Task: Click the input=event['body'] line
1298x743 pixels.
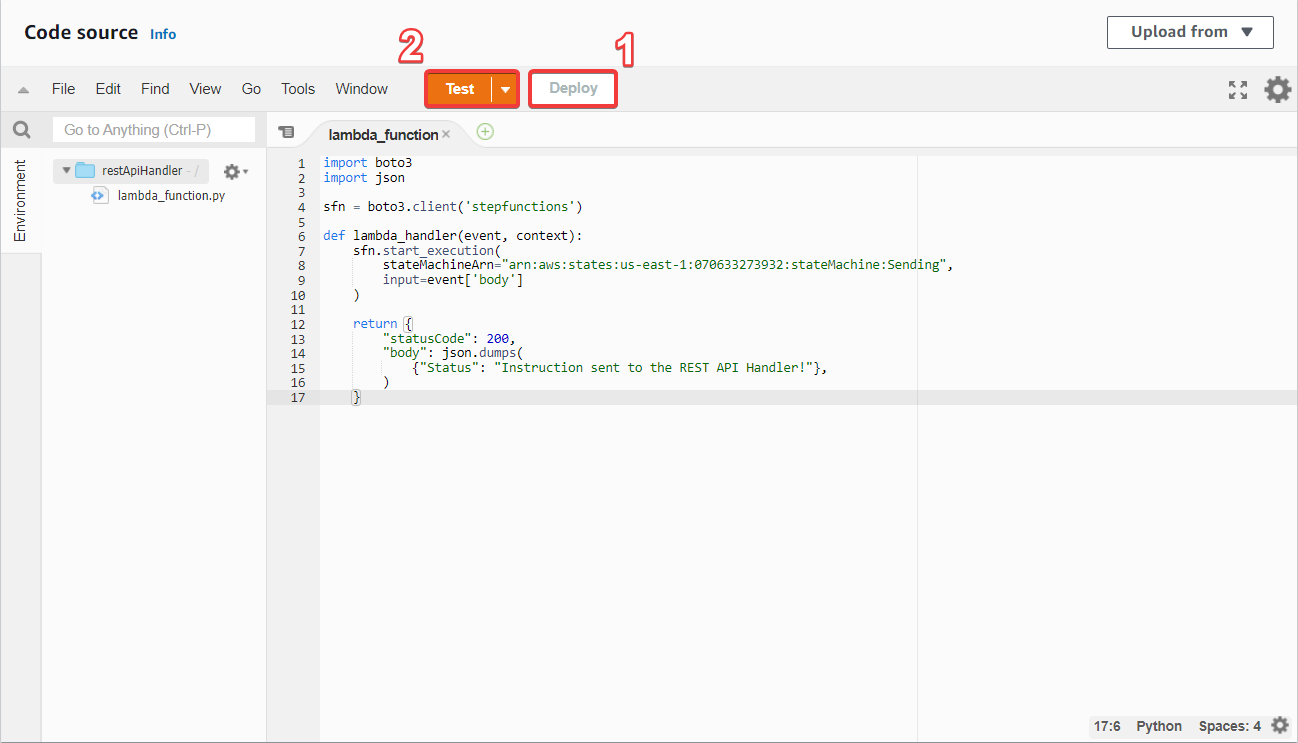Action: (452, 280)
